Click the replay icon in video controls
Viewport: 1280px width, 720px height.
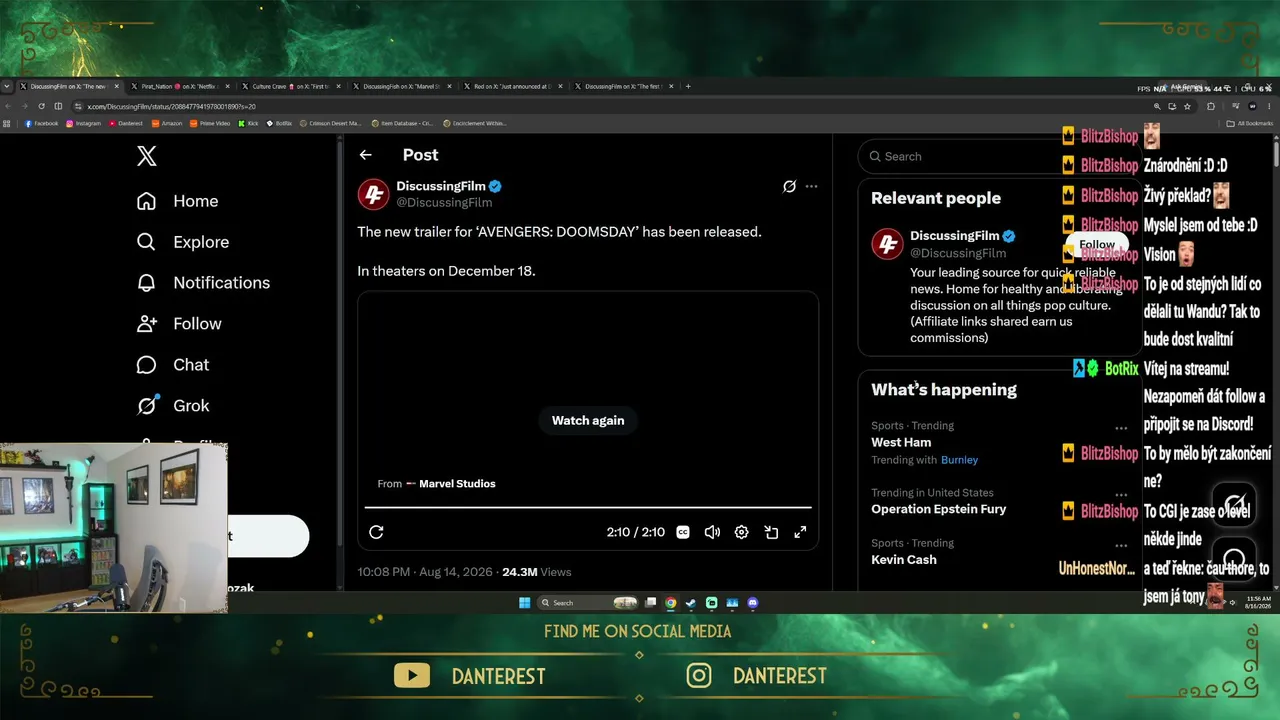(x=376, y=532)
